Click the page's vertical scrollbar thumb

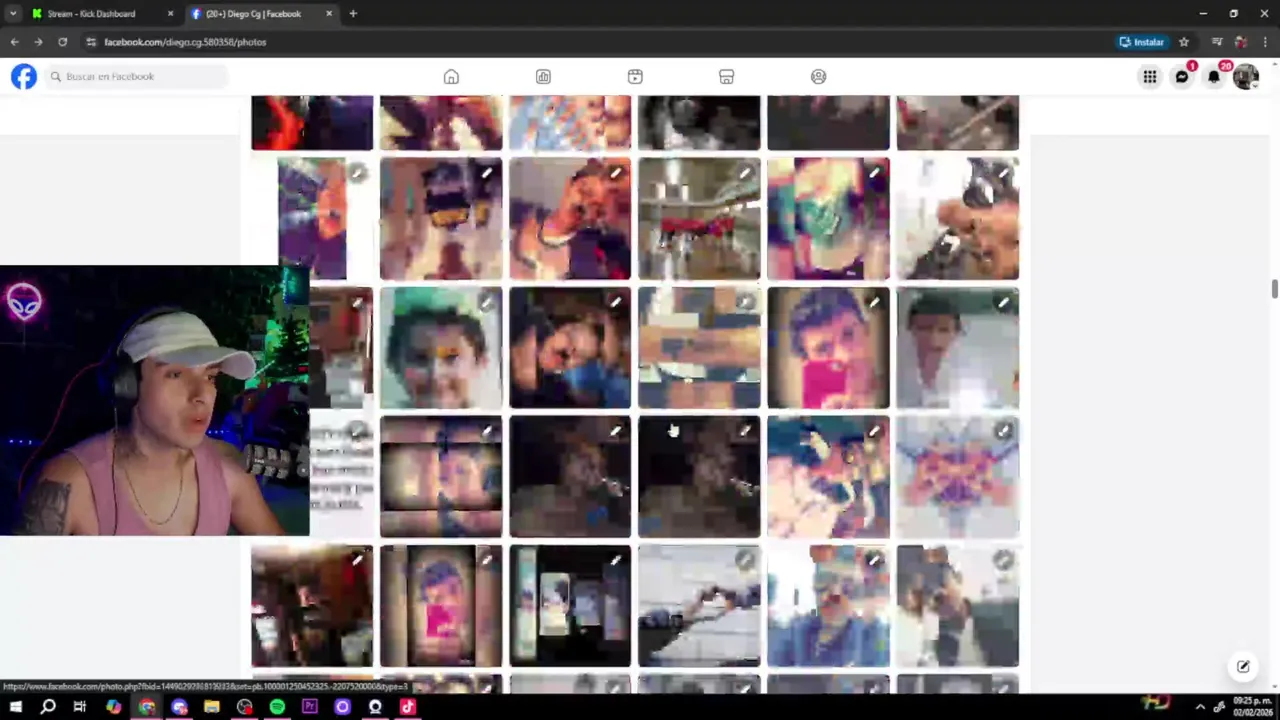pyautogui.click(x=1274, y=289)
